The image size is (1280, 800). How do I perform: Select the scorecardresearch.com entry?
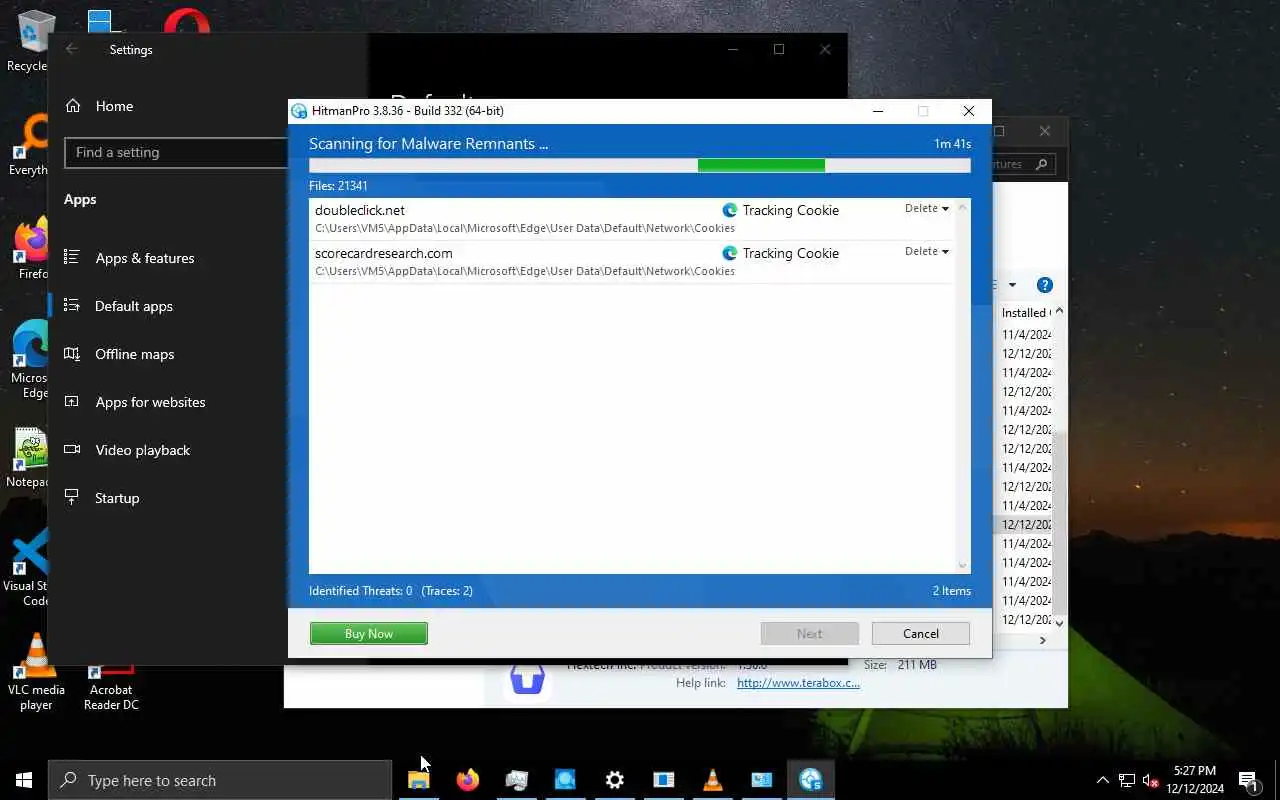pyautogui.click(x=632, y=261)
